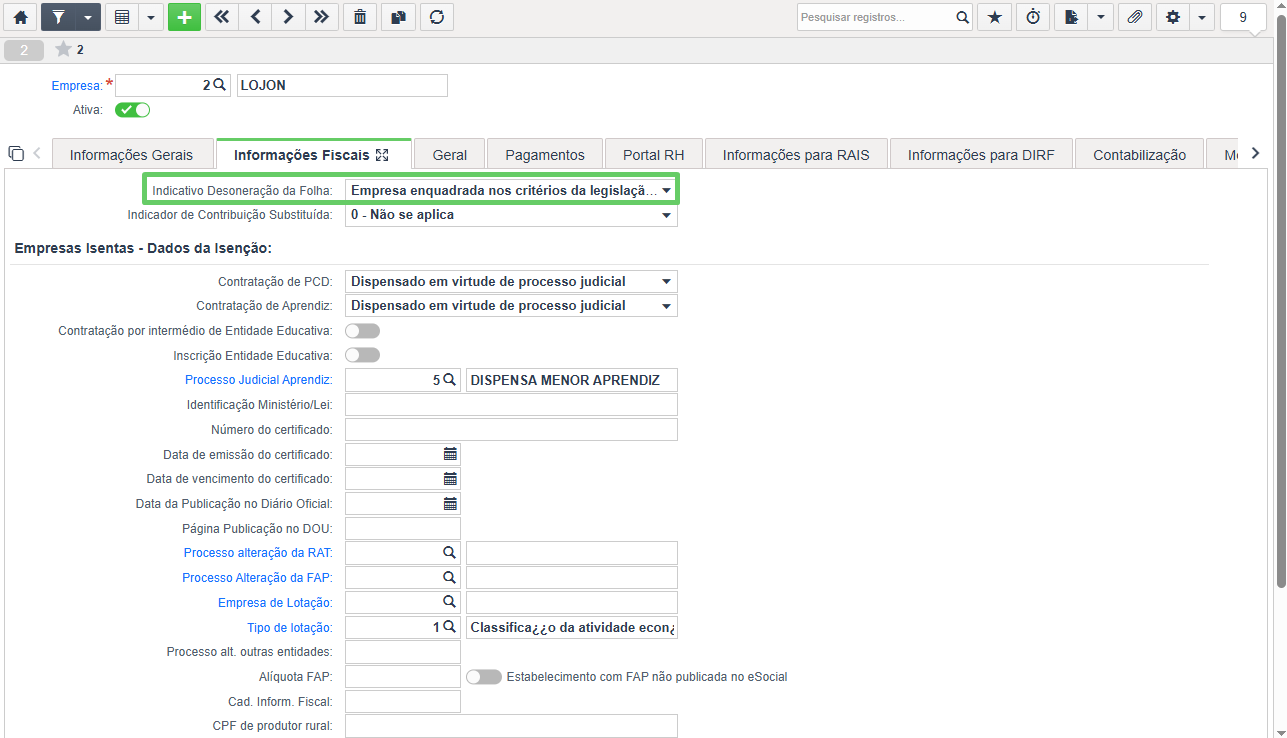Click Processo Judicial Aprendiz link label
1287x738 pixels.
pos(258,380)
